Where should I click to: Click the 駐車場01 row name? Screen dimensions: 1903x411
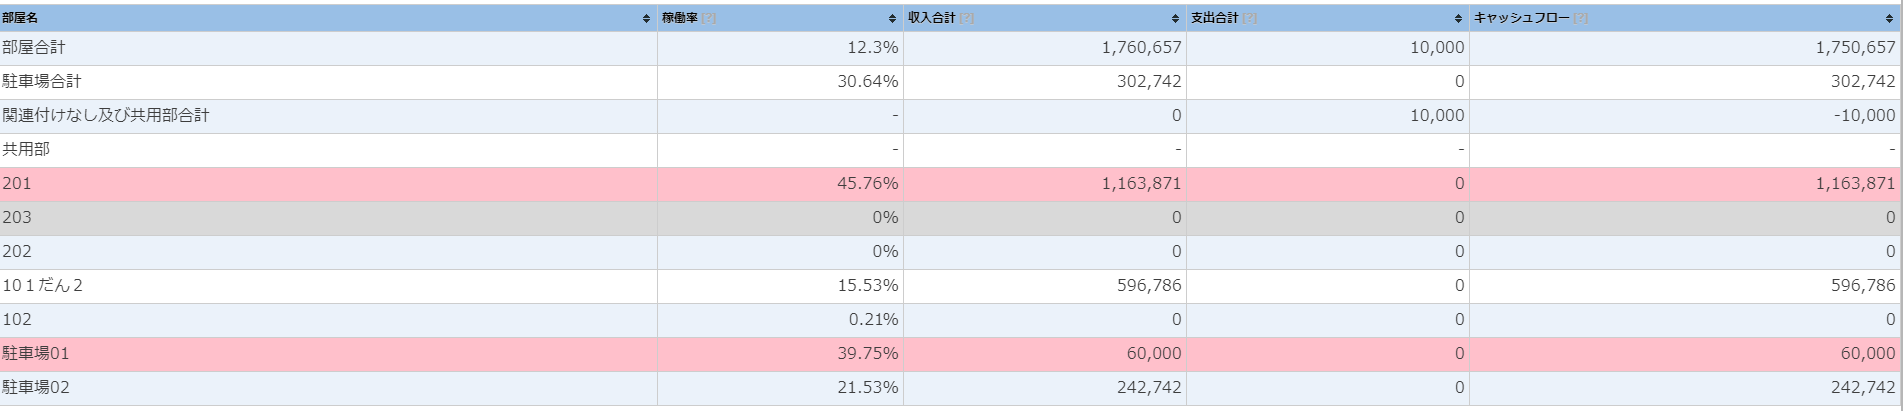tap(36, 354)
